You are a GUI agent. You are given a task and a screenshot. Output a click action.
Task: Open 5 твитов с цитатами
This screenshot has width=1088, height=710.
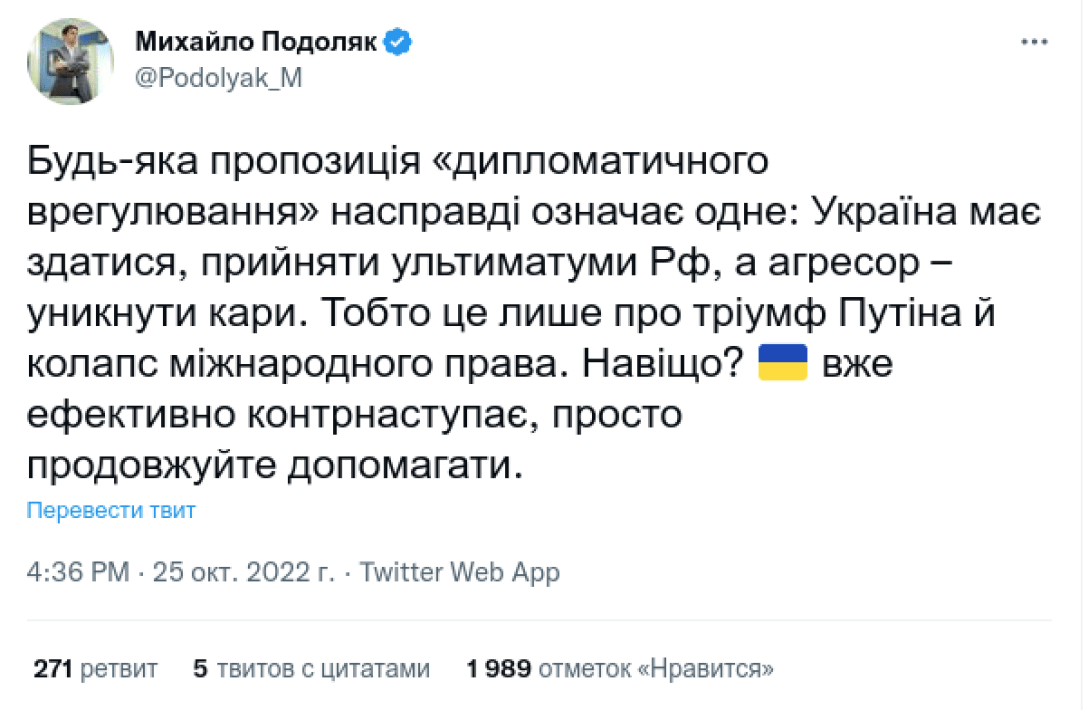tap(311, 668)
